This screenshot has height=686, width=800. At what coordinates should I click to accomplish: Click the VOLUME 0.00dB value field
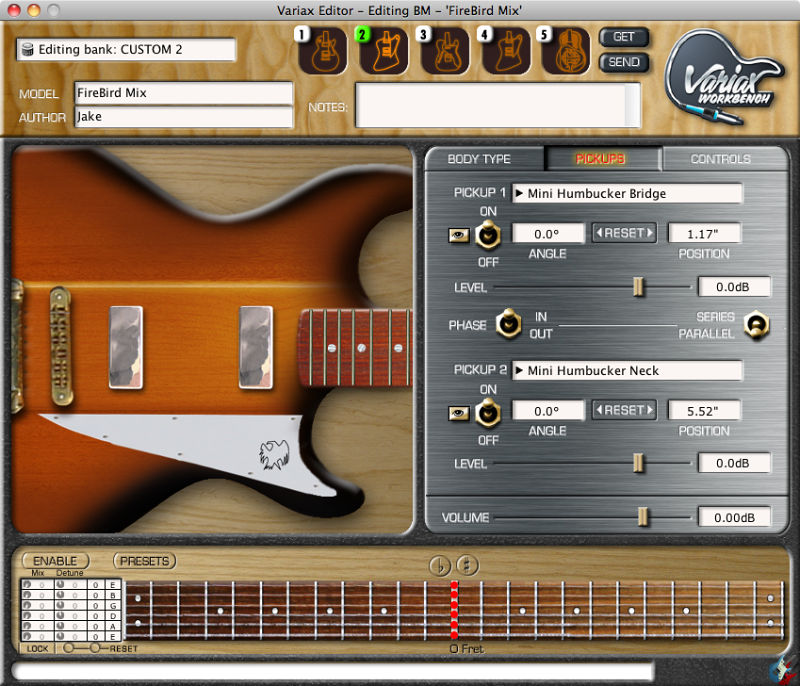[734, 518]
